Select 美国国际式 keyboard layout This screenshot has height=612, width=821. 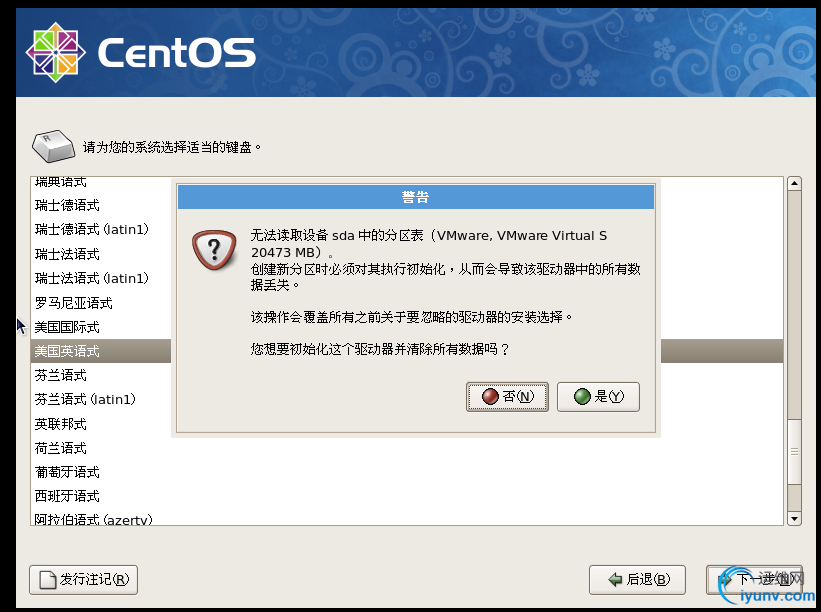coord(67,327)
